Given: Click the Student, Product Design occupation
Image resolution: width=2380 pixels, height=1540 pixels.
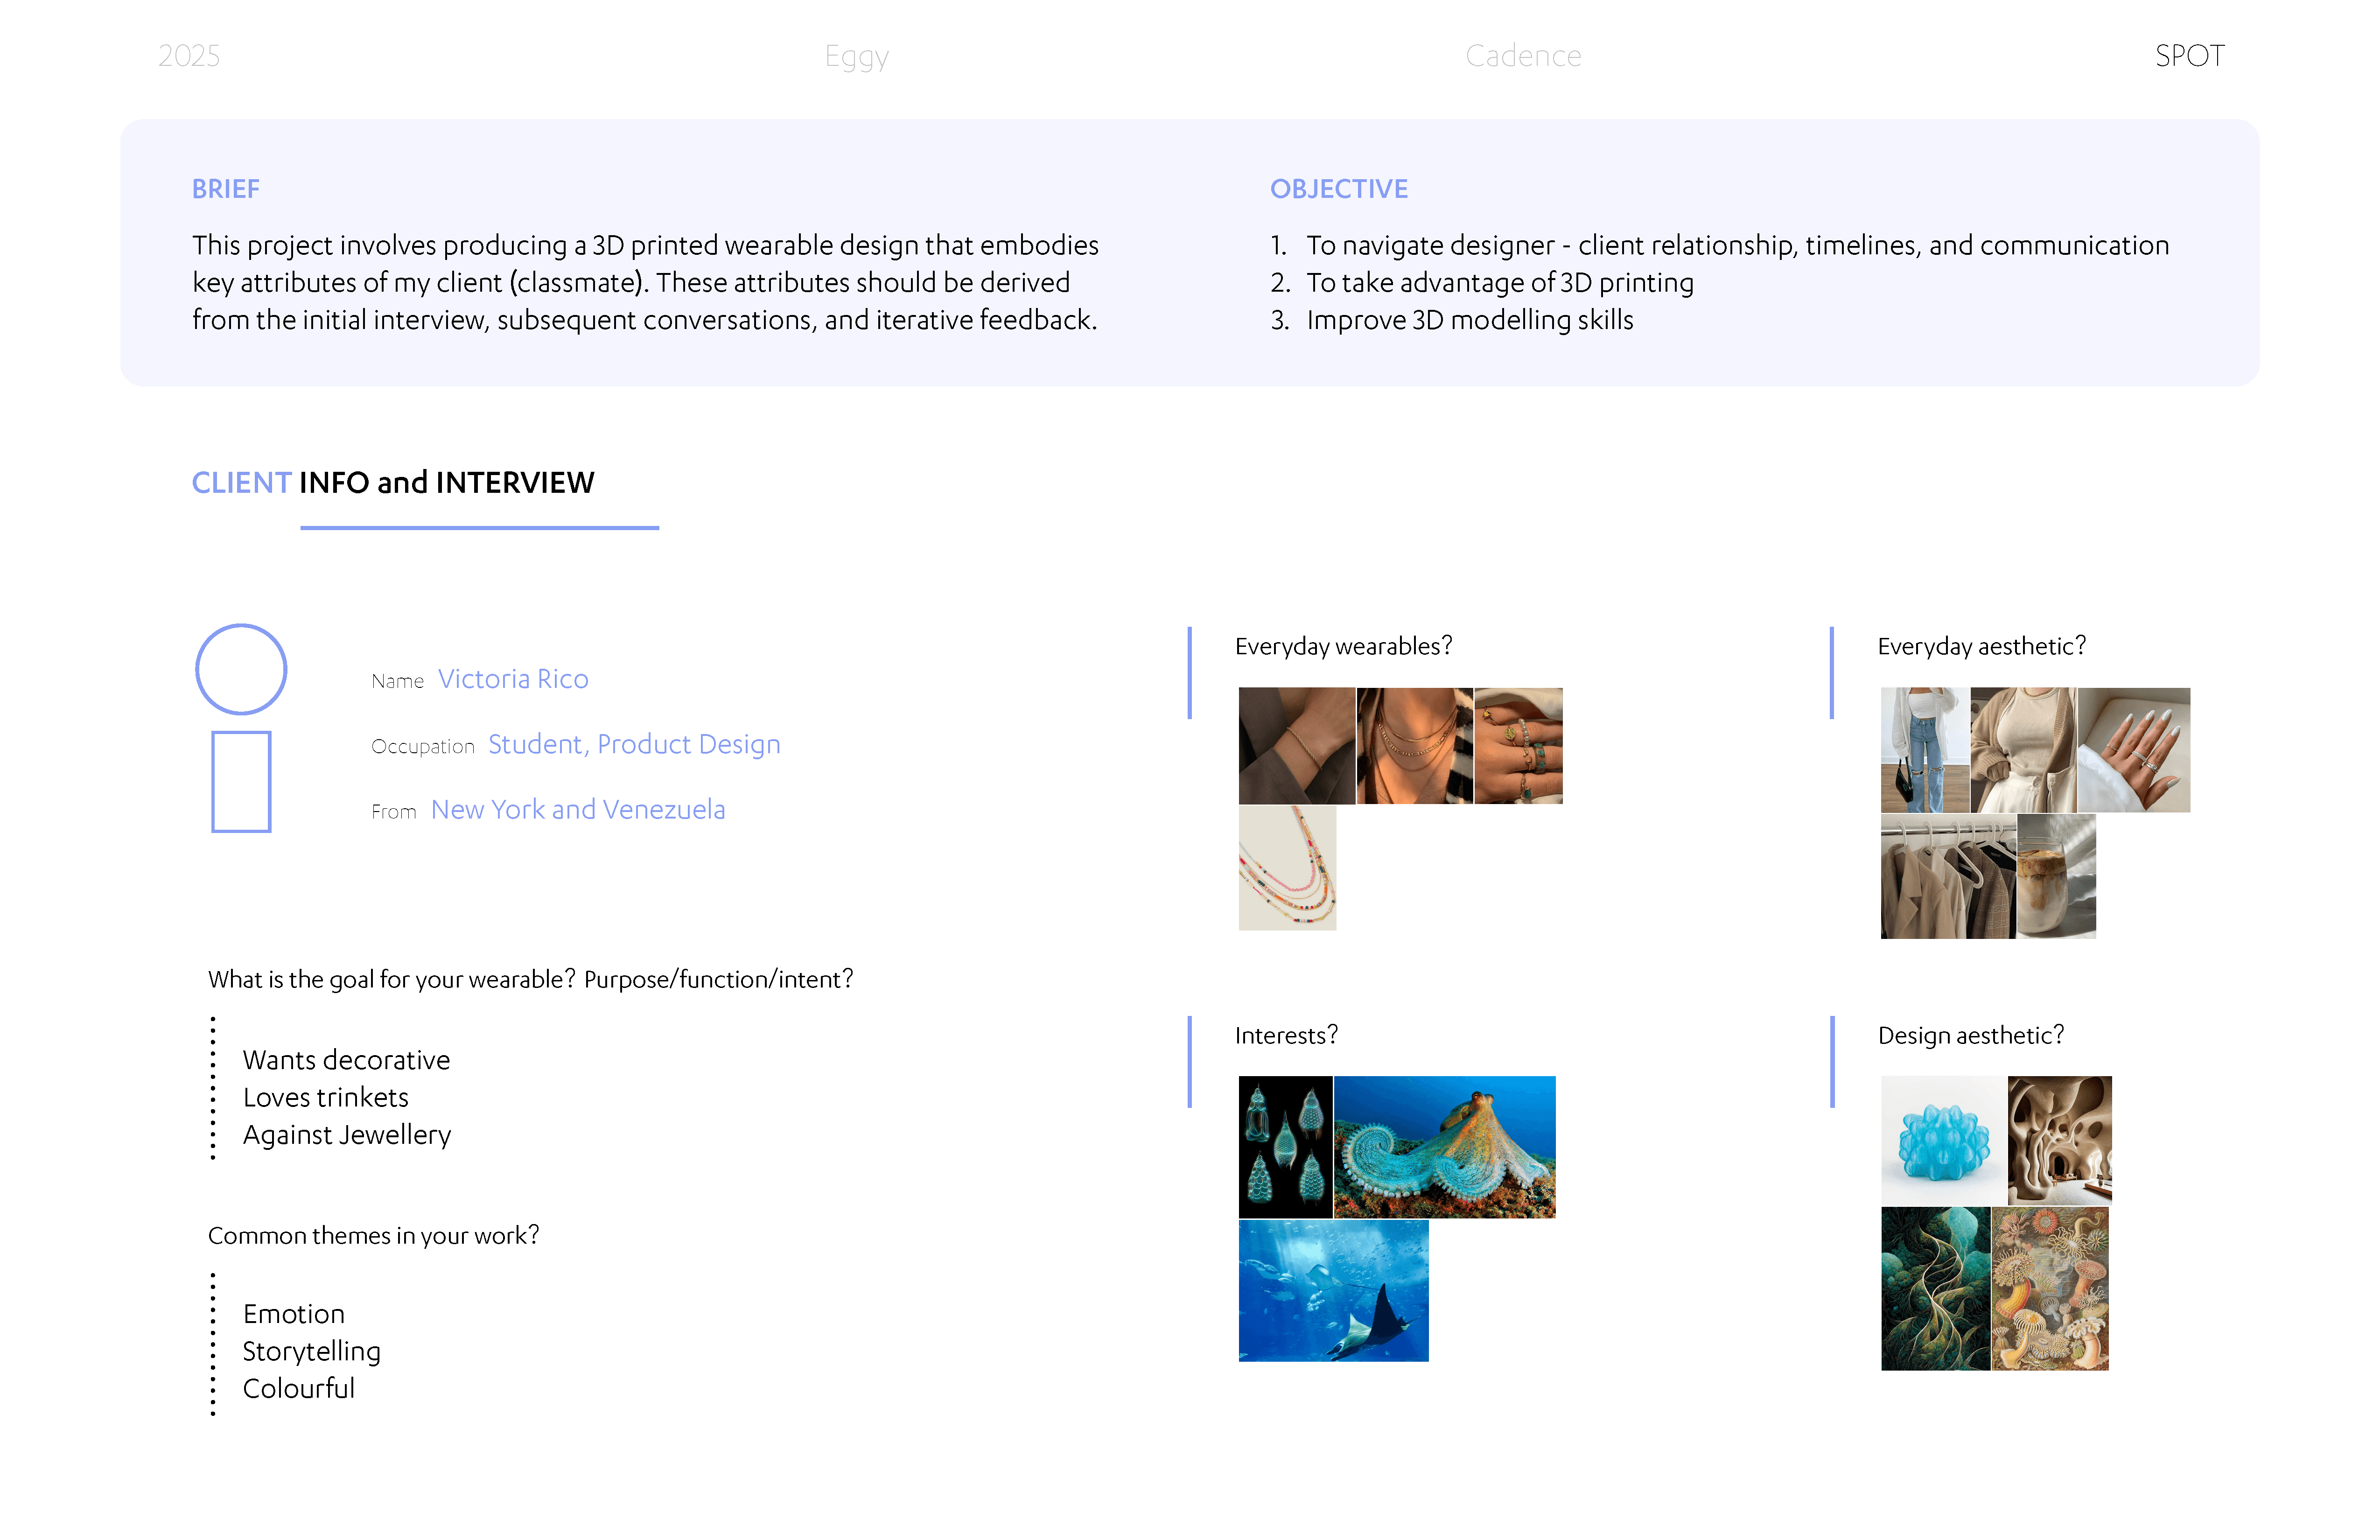Looking at the screenshot, I should (634, 744).
